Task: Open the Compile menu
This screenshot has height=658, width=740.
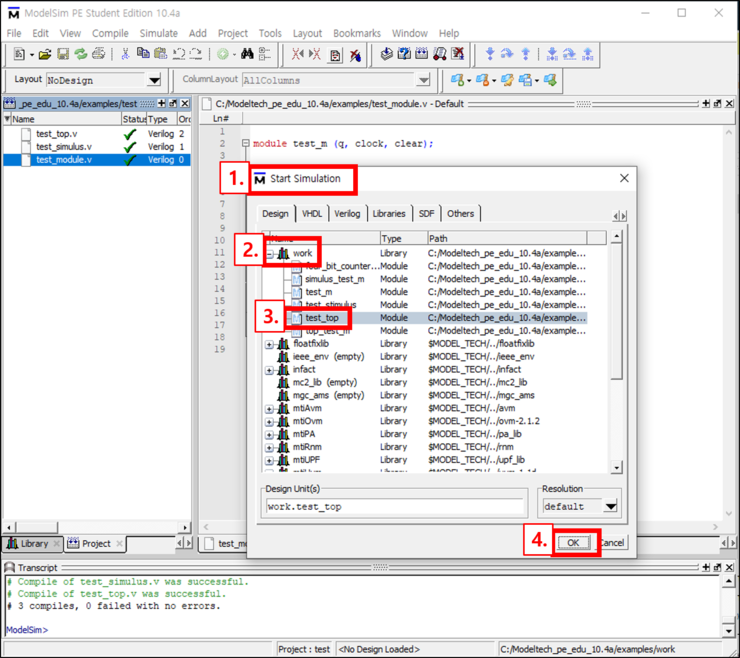Action: tap(110, 33)
